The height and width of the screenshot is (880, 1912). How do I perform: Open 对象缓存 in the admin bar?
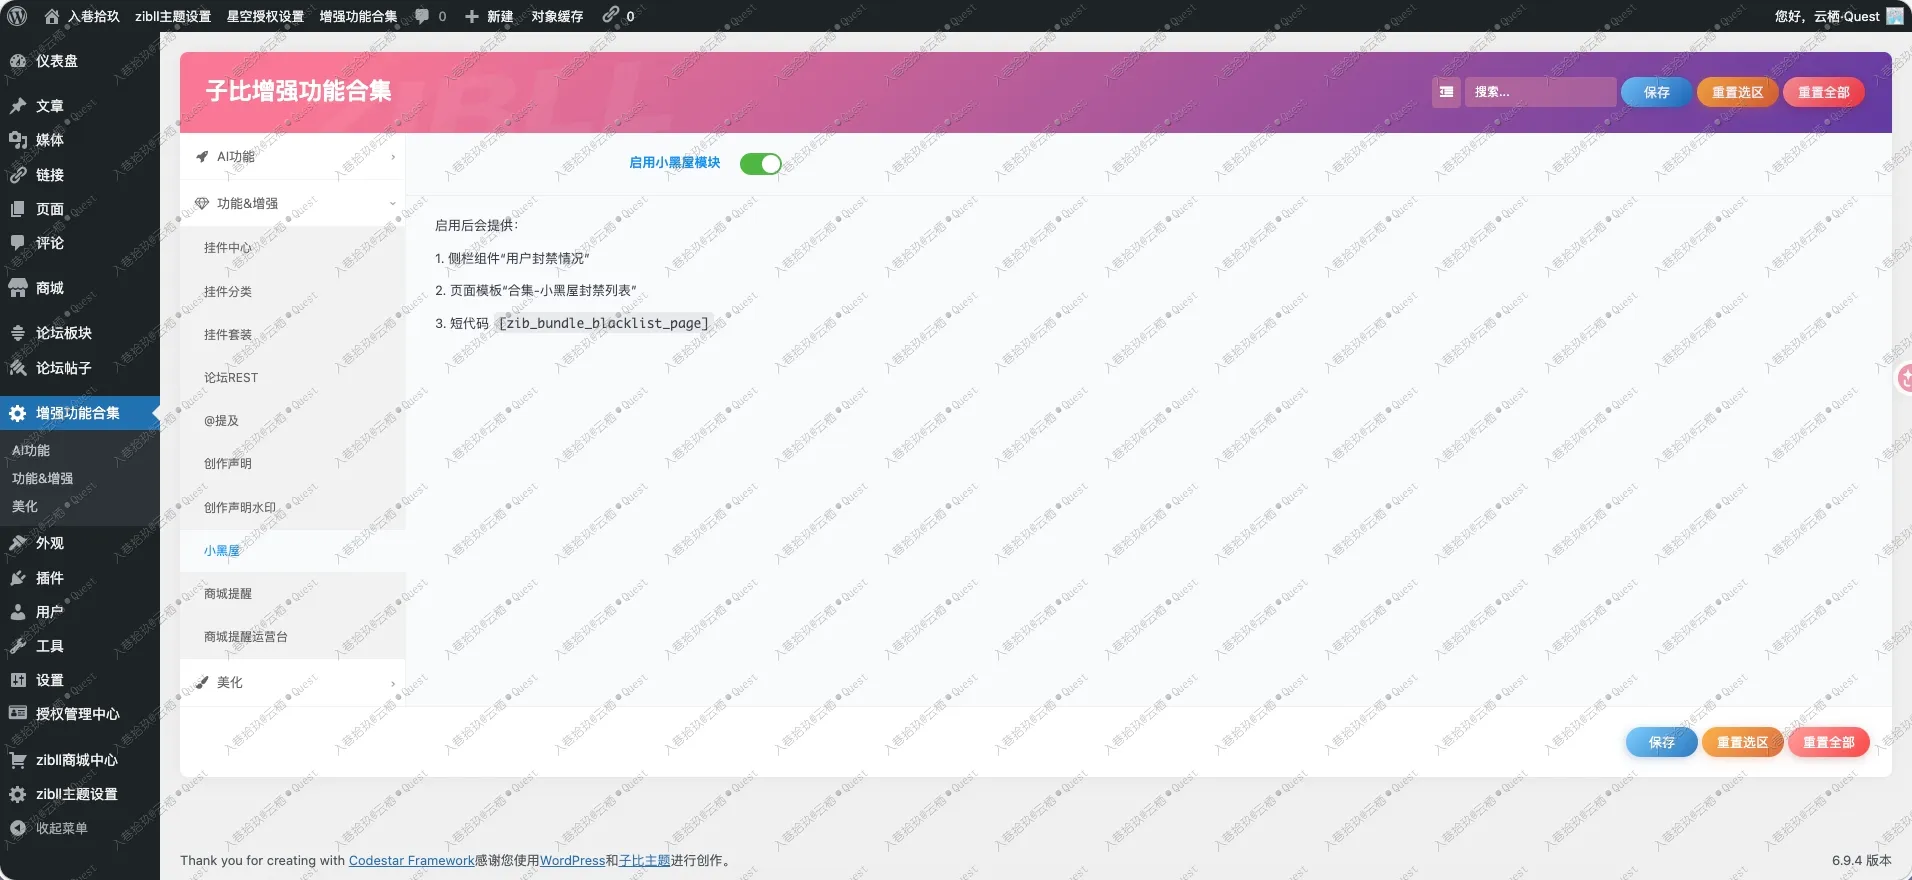tap(557, 16)
